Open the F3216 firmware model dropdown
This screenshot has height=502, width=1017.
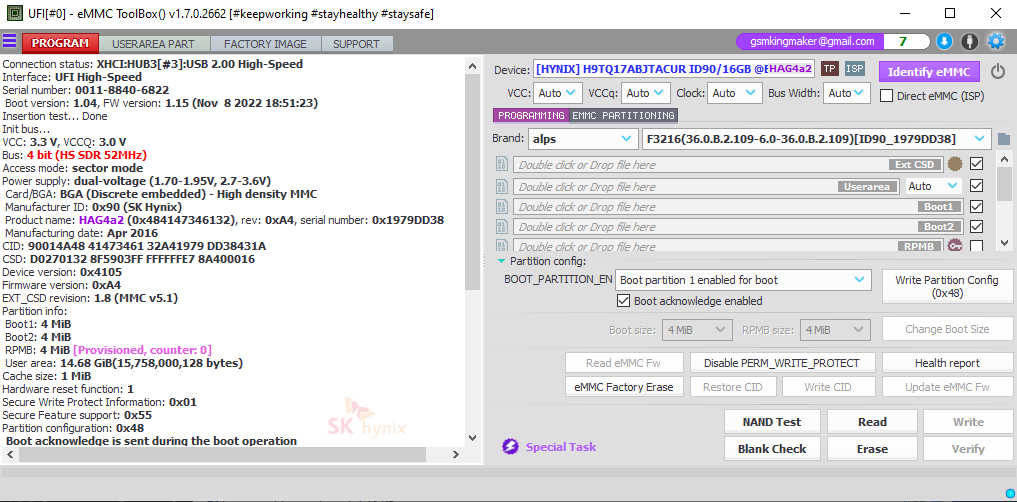pyautogui.click(x=816, y=139)
